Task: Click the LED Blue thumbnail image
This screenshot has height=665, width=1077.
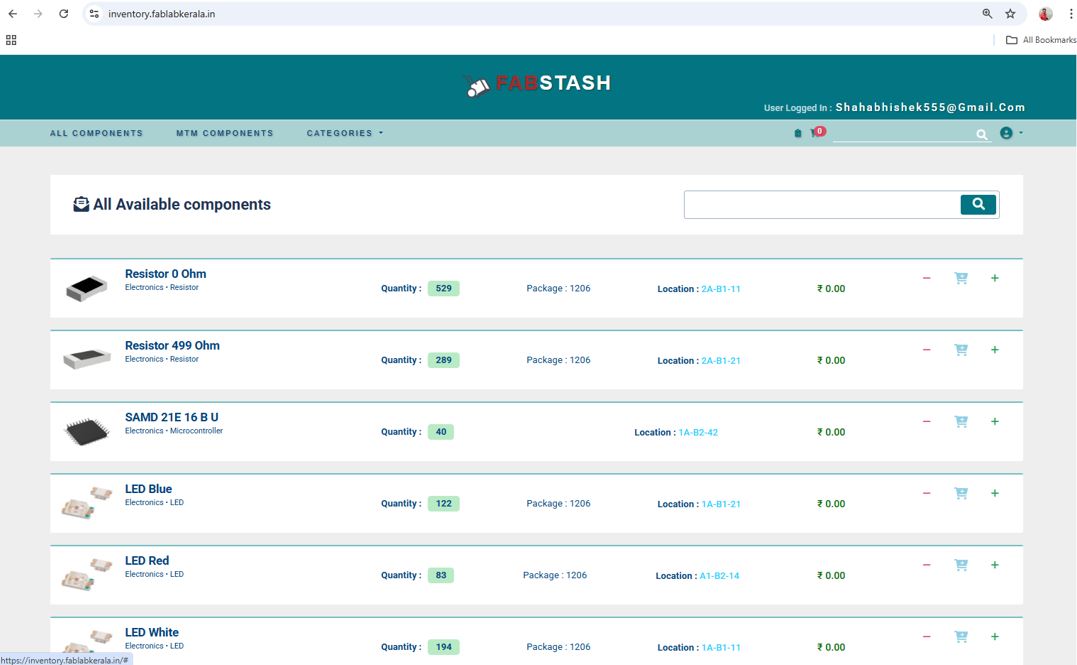Action: (x=87, y=502)
